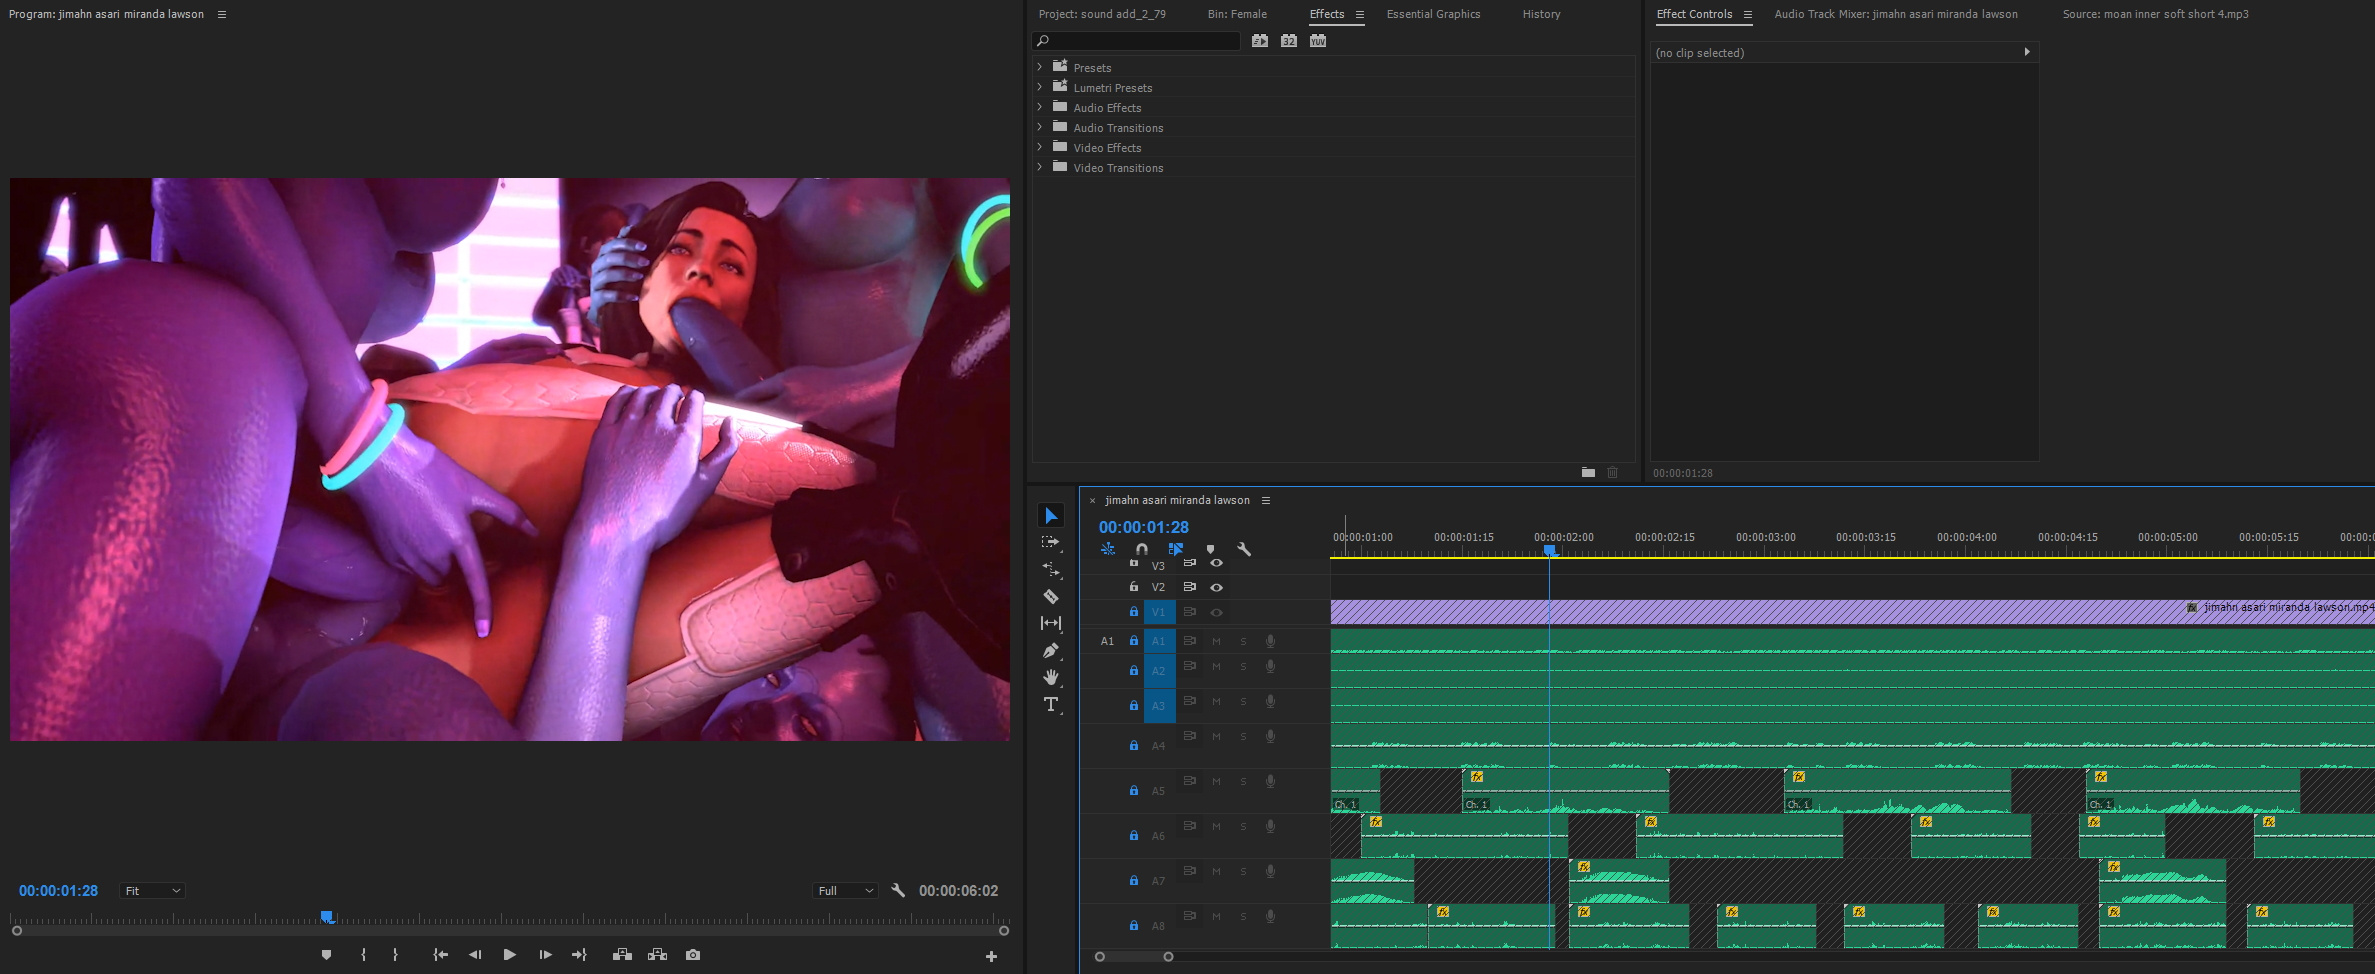
Task: Step forward one frame
Action: point(545,955)
